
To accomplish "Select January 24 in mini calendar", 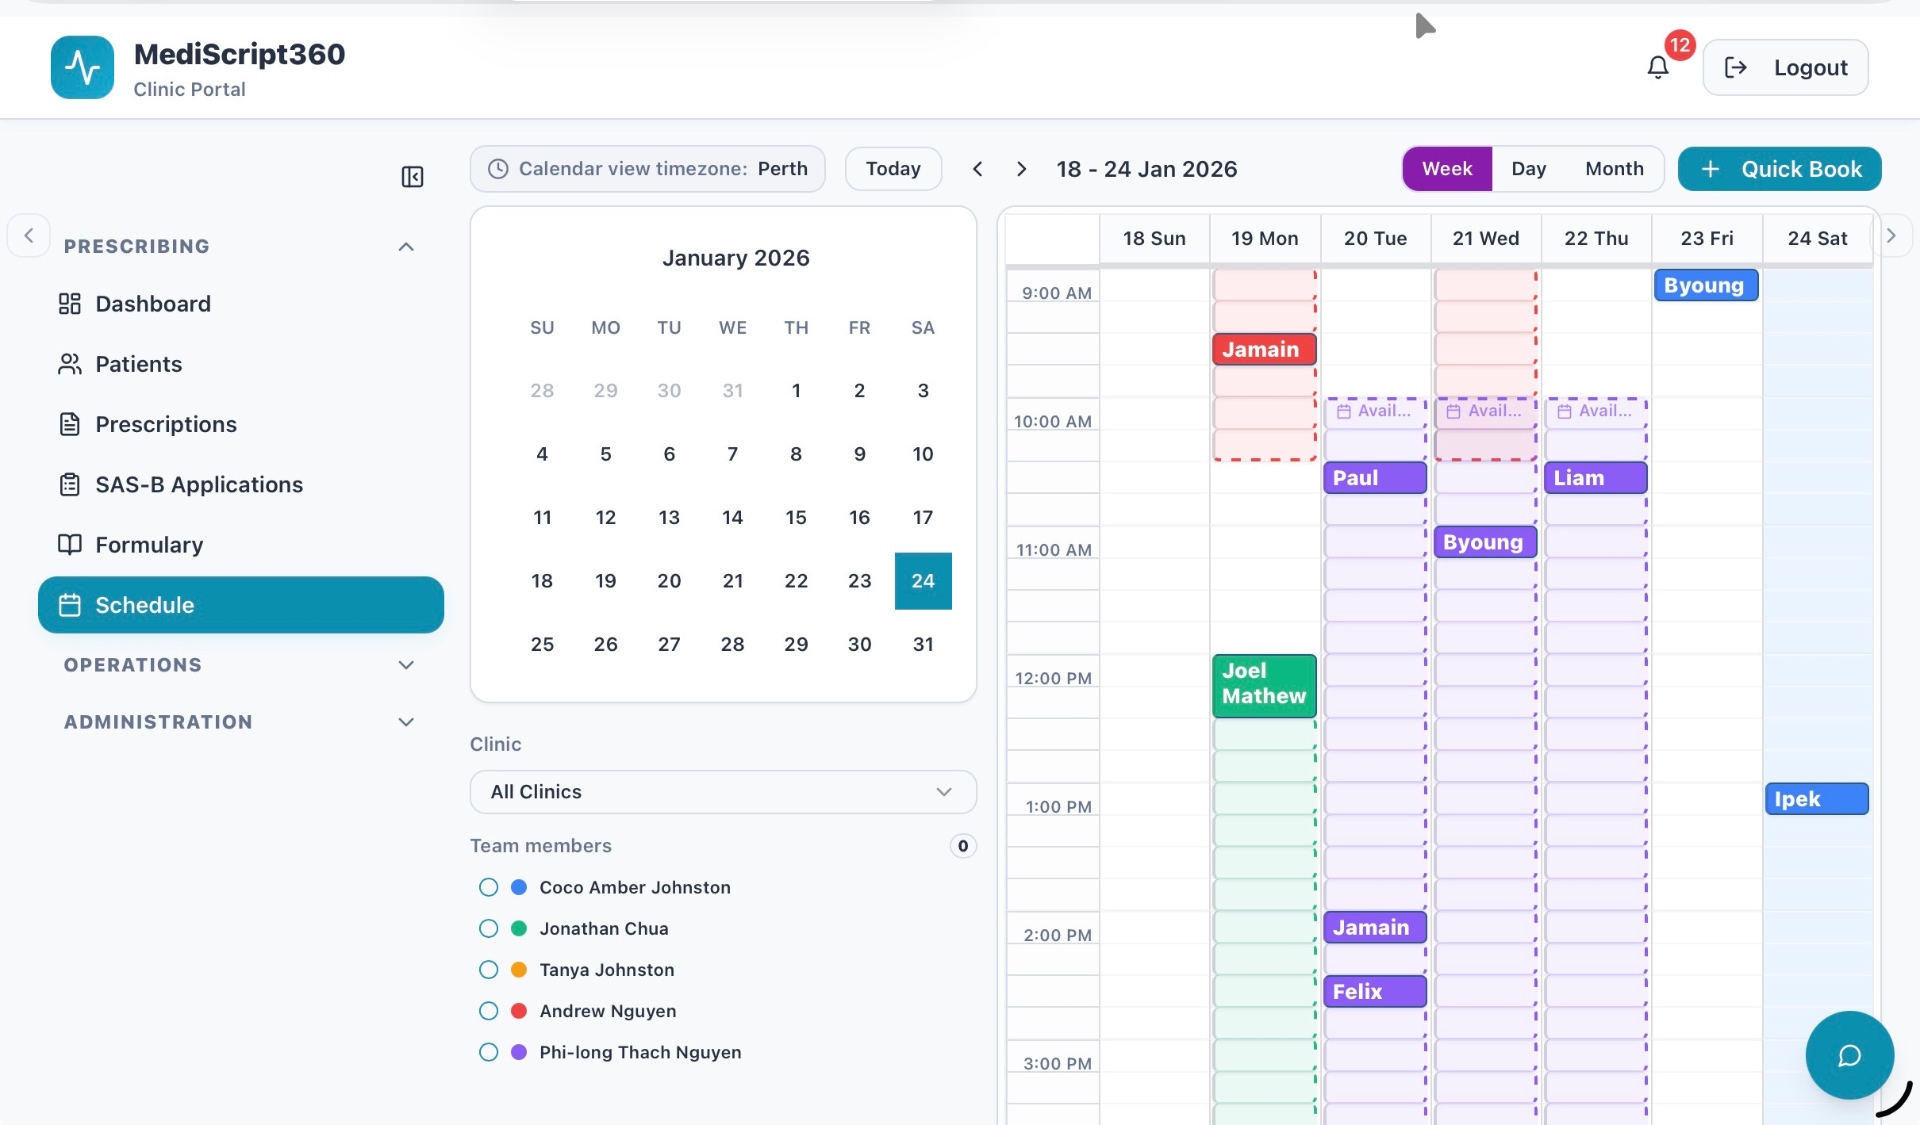I will 923,581.
